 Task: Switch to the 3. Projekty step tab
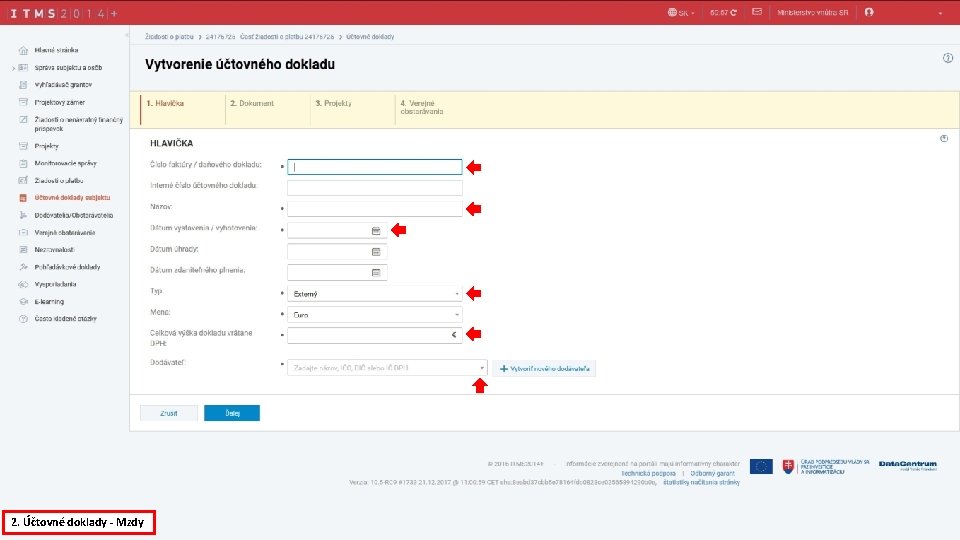[333, 103]
